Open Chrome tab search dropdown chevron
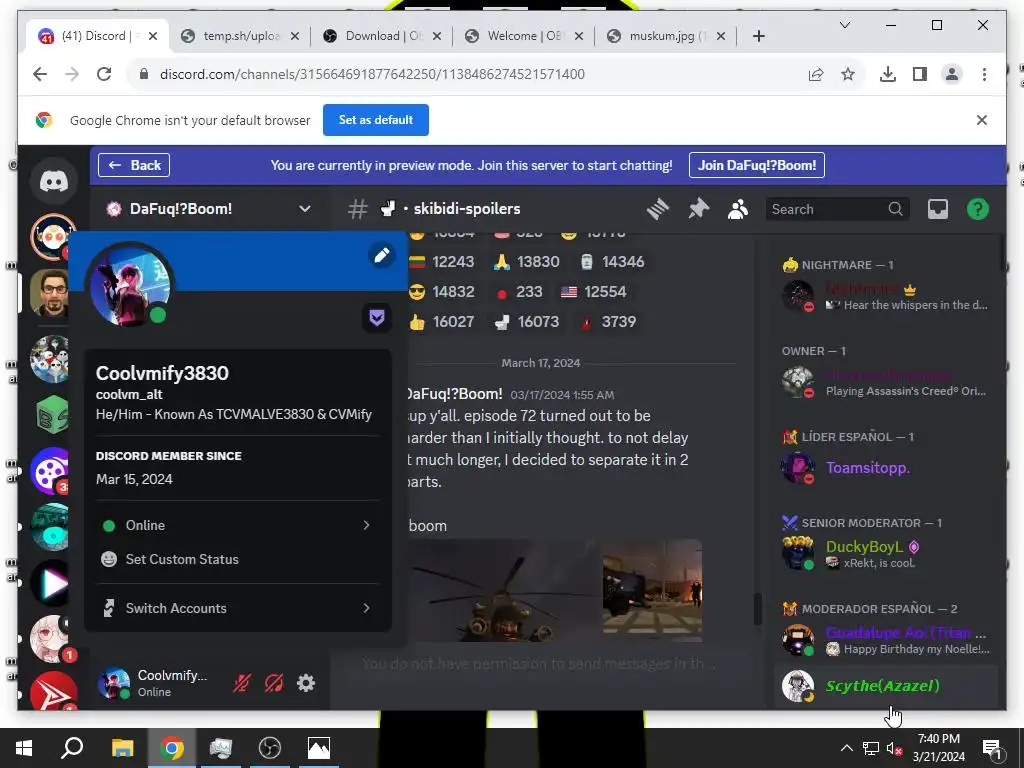This screenshot has height=768, width=1024. (x=844, y=25)
